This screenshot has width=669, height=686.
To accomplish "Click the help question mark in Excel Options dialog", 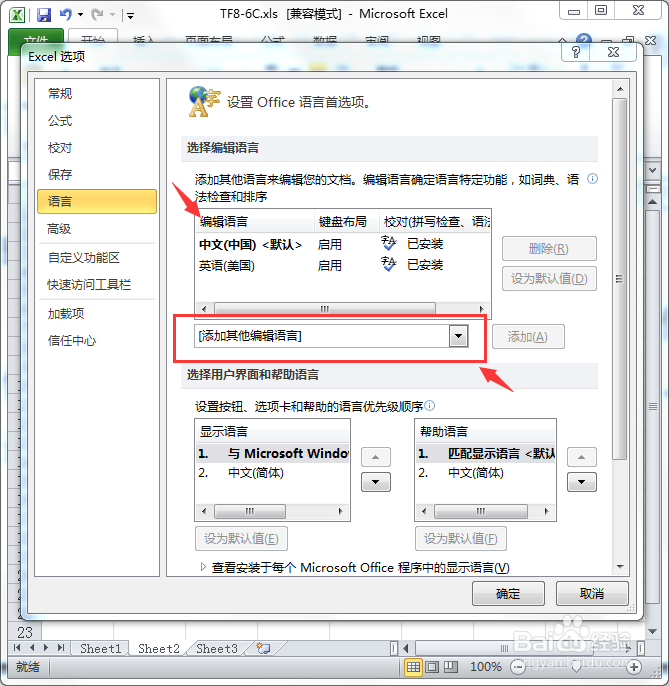I will click(x=576, y=52).
